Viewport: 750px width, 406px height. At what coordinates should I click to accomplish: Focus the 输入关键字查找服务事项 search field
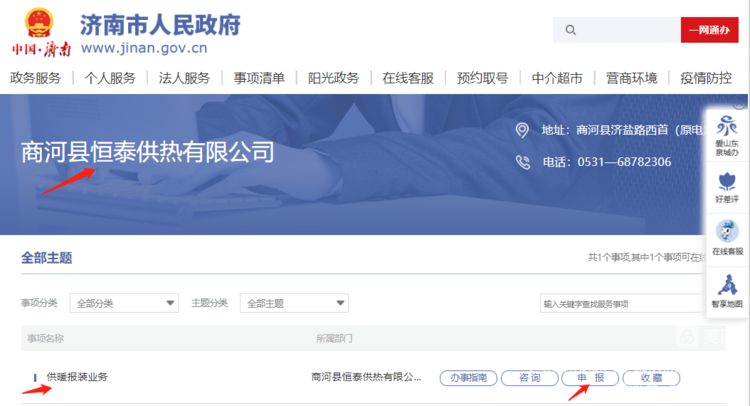[622, 304]
